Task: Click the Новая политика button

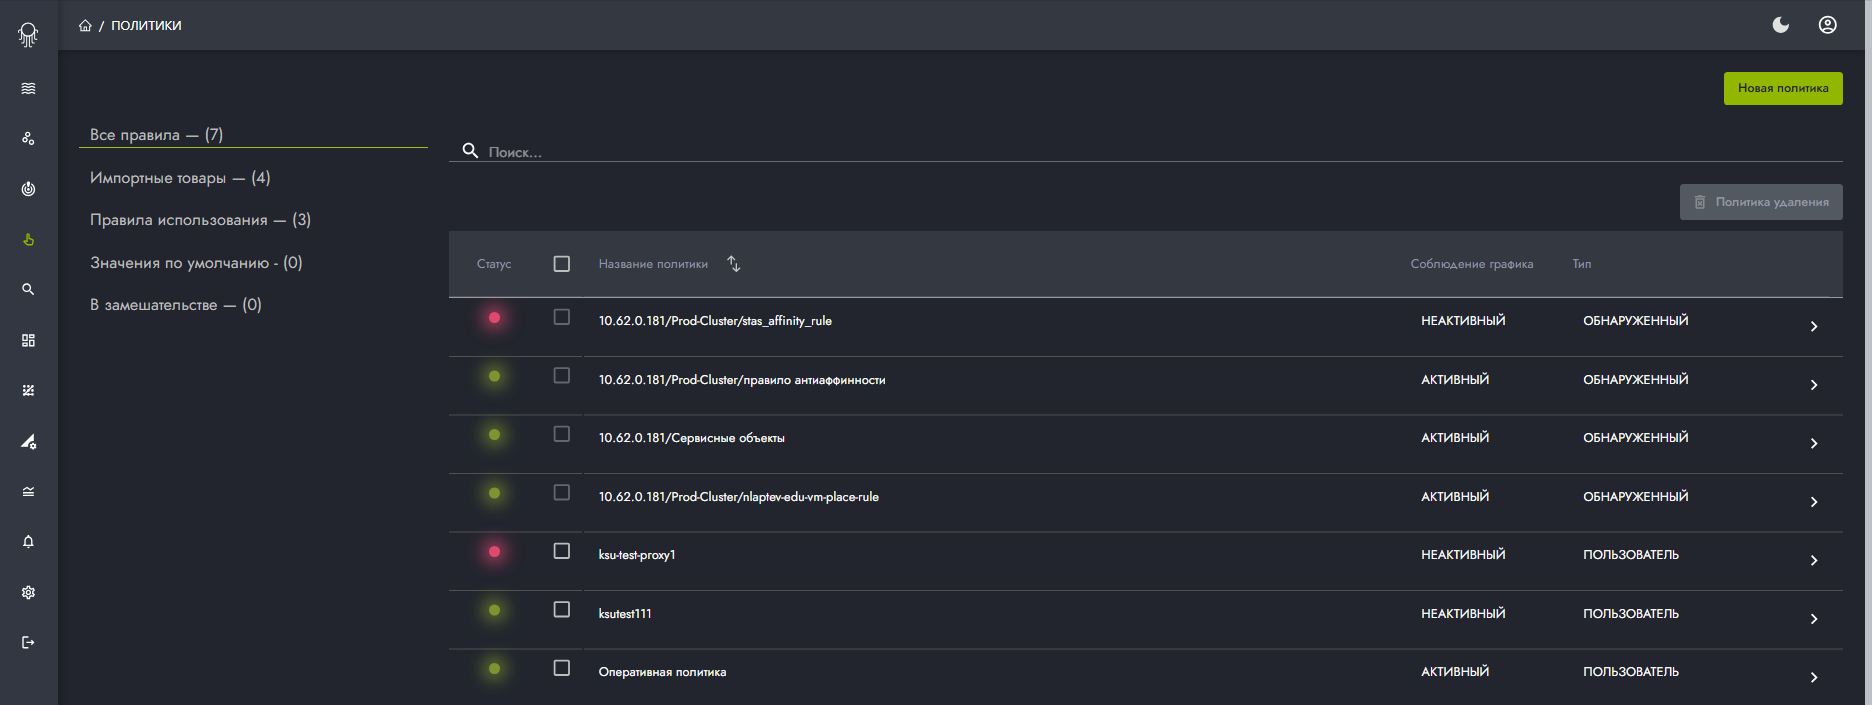Action: point(1782,88)
